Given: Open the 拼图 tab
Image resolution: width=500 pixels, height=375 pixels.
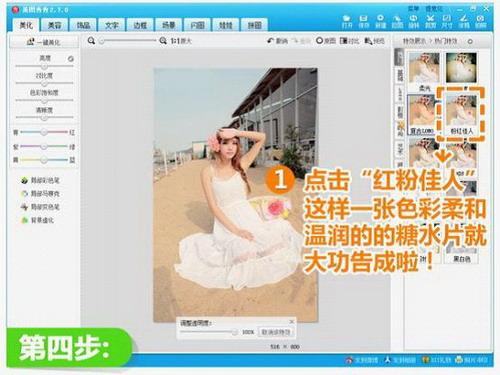Looking at the screenshot, I should [254, 25].
